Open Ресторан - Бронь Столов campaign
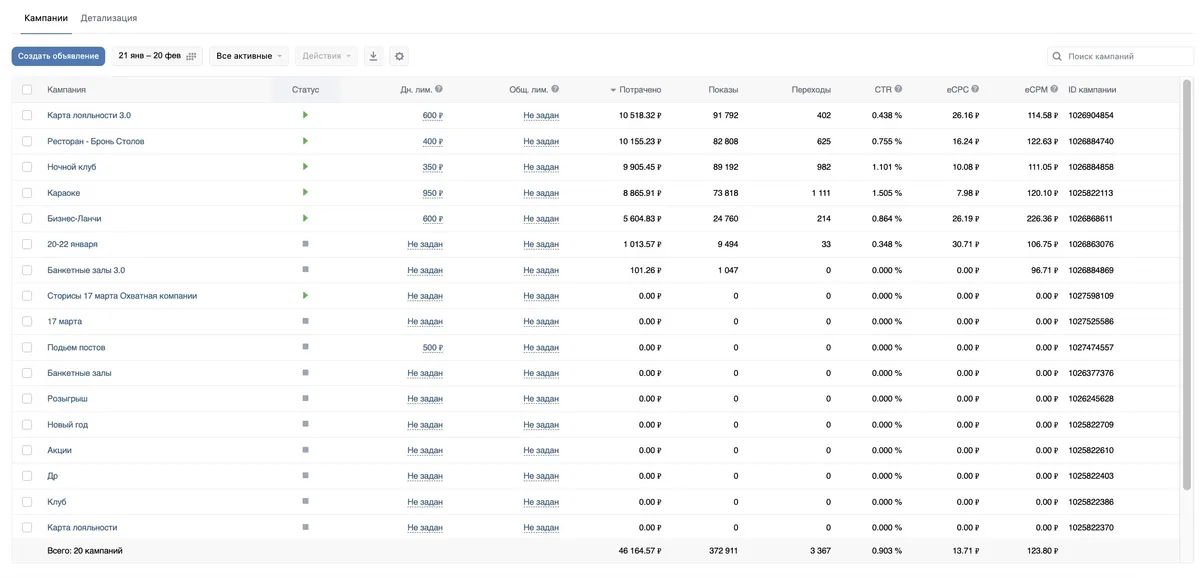Screen dimensions: 1200x578 96,142
